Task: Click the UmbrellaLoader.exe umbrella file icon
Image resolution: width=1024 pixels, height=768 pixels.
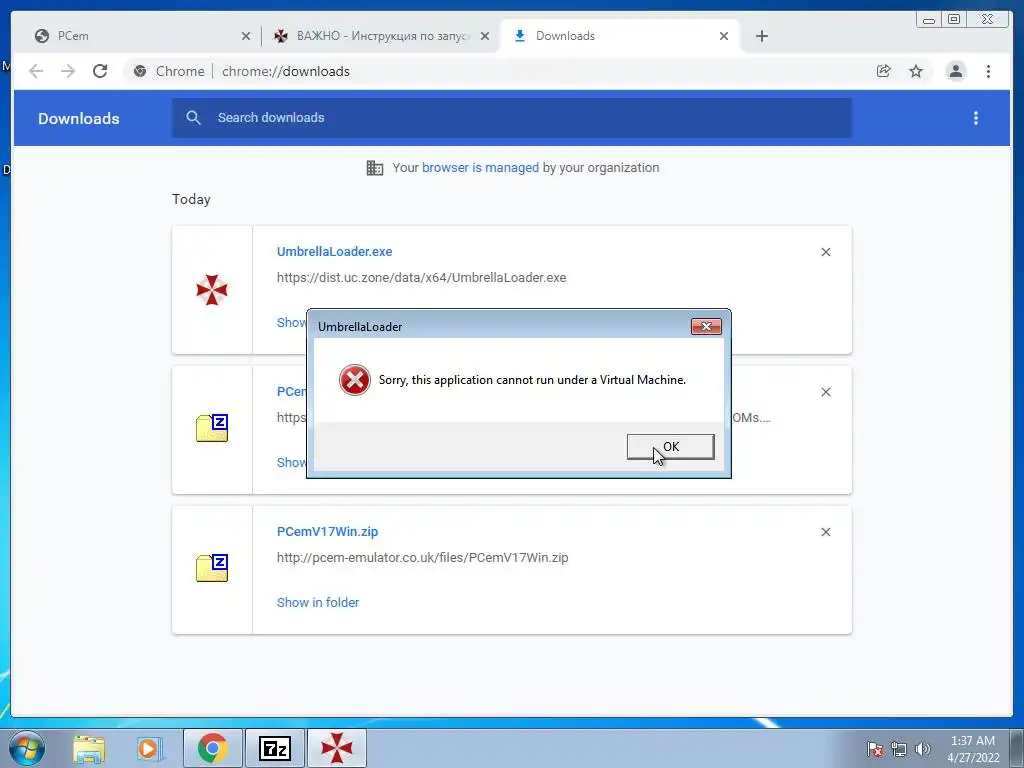Action: tap(212, 290)
